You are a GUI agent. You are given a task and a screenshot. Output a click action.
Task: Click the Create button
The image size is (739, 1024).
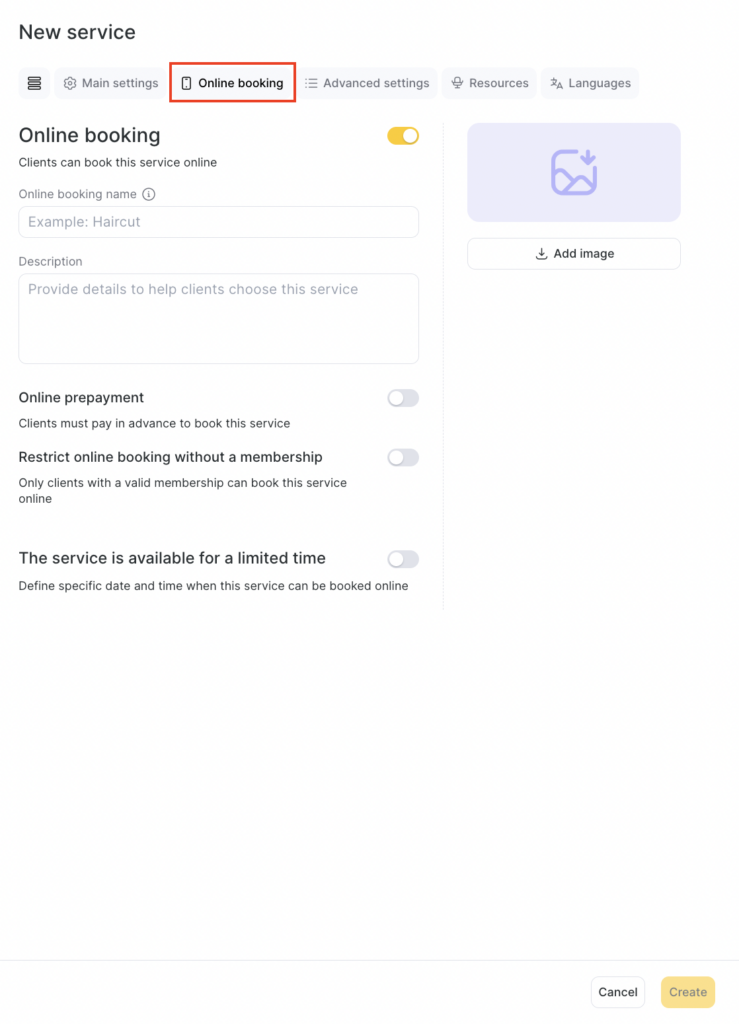688,992
